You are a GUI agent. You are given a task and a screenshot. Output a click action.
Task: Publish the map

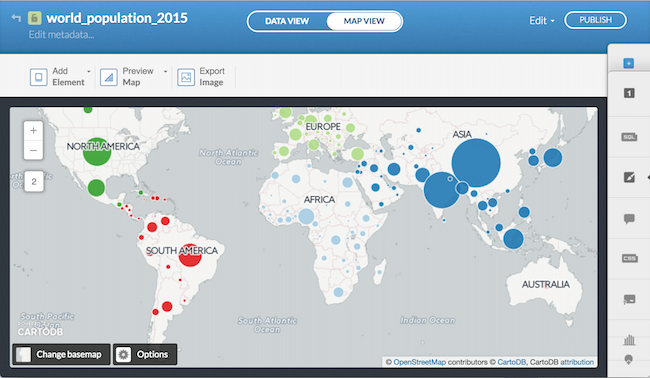(x=595, y=20)
